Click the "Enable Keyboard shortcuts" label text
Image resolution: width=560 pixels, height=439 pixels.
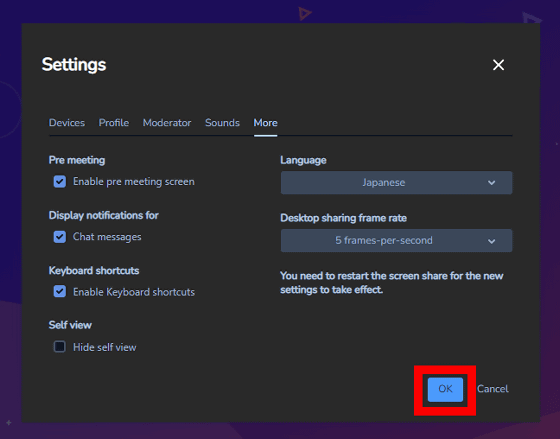[x=134, y=292]
